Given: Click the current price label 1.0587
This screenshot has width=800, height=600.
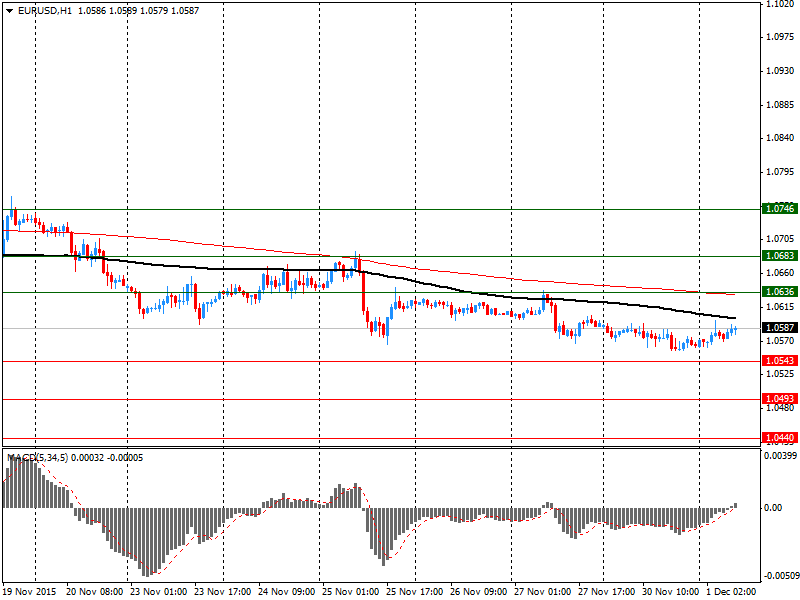Looking at the screenshot, I should pos(780,328).
